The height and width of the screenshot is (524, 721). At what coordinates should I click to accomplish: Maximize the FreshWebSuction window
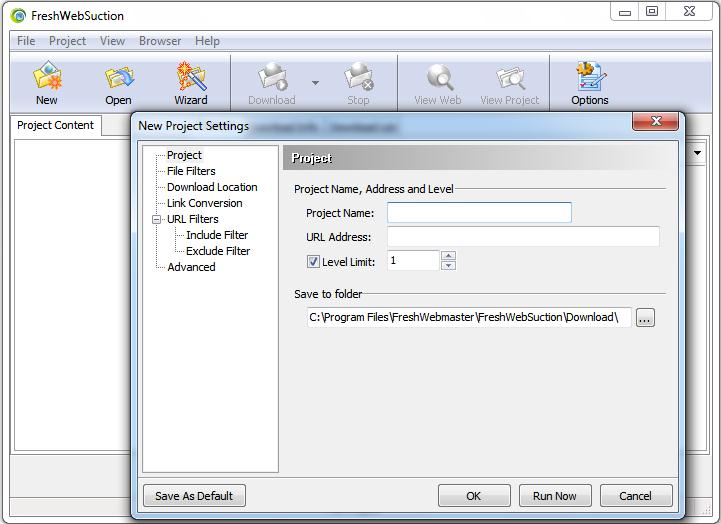652,12
